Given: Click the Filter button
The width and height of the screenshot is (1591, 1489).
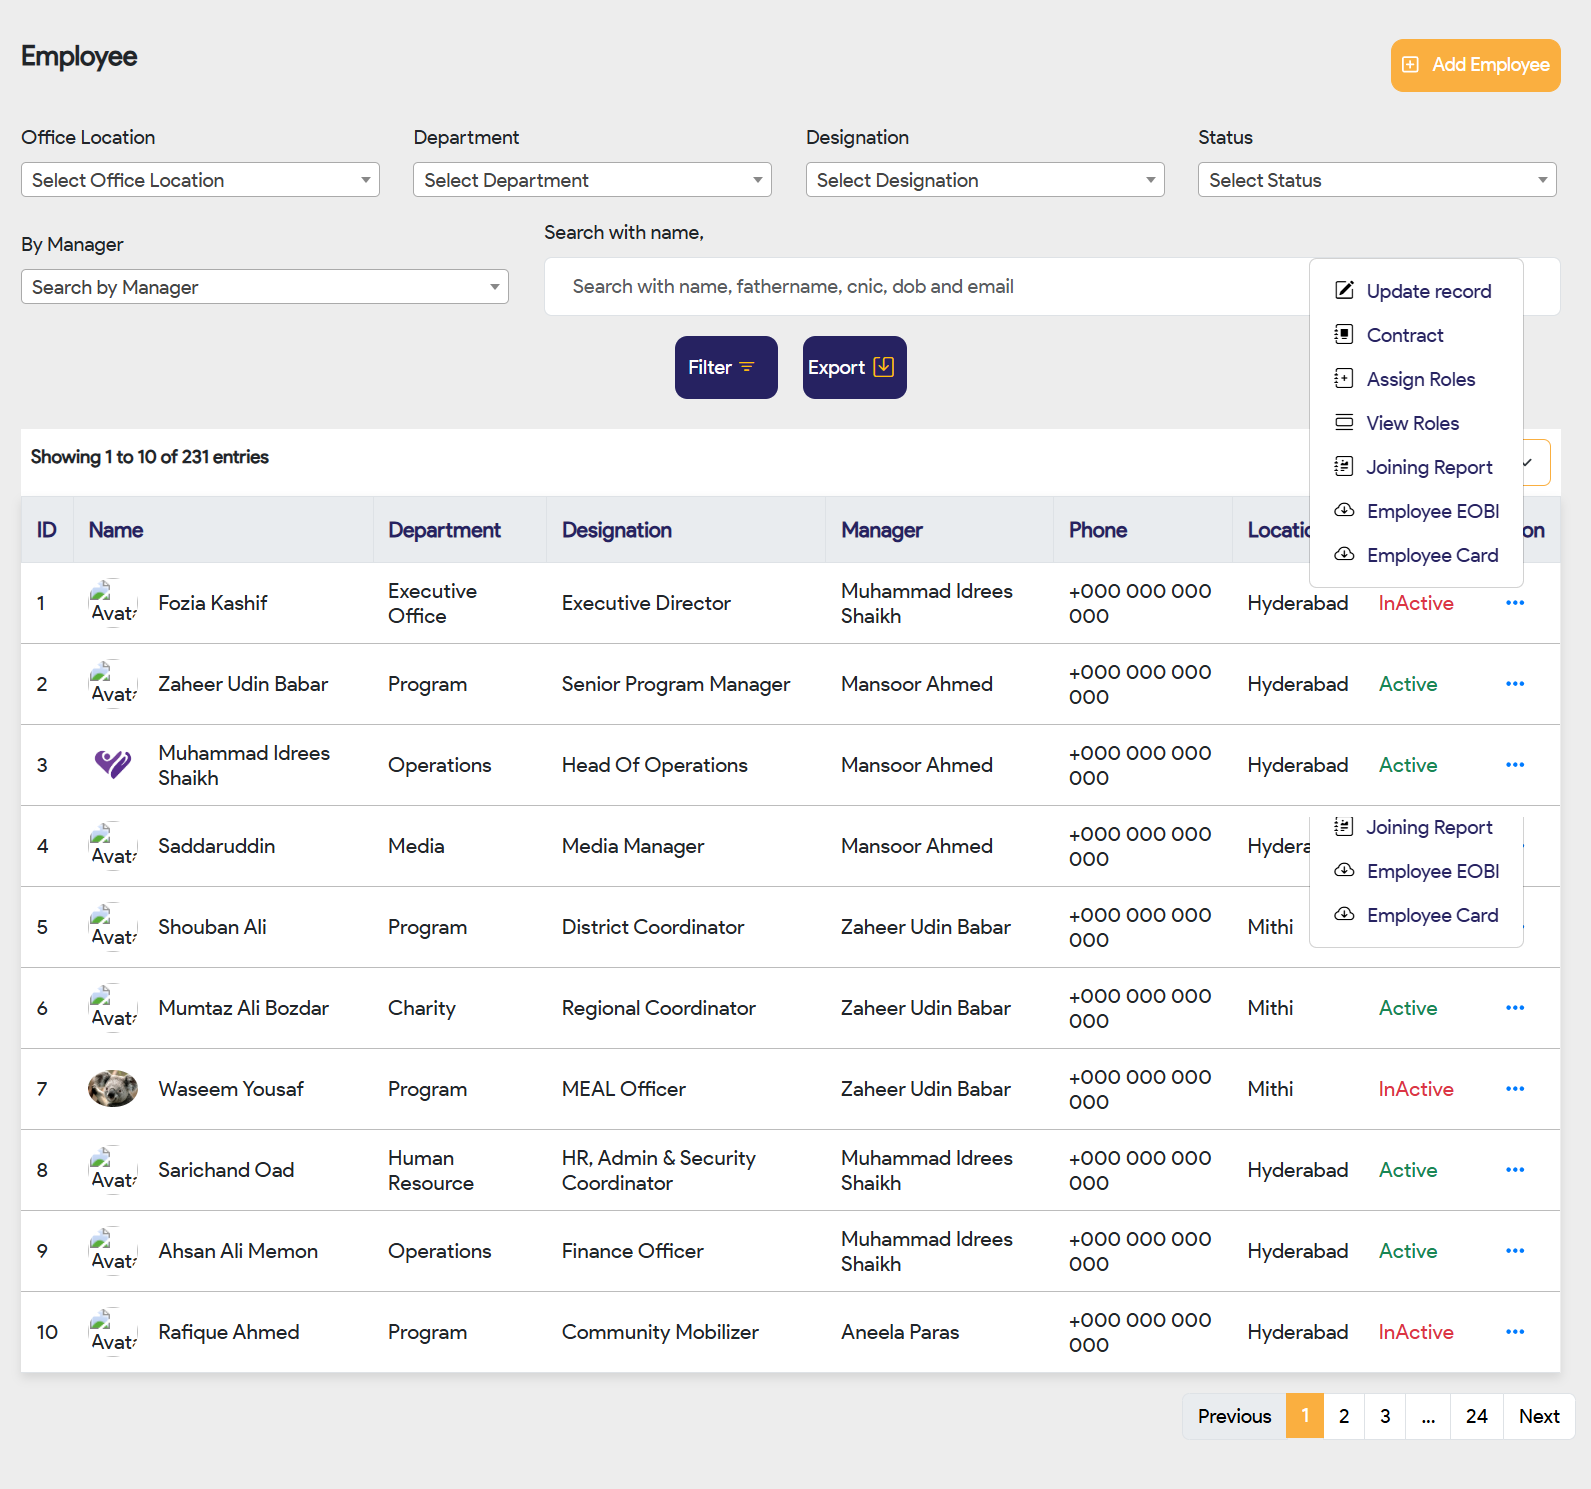Looking at the screenshot, I should point(725,367).
